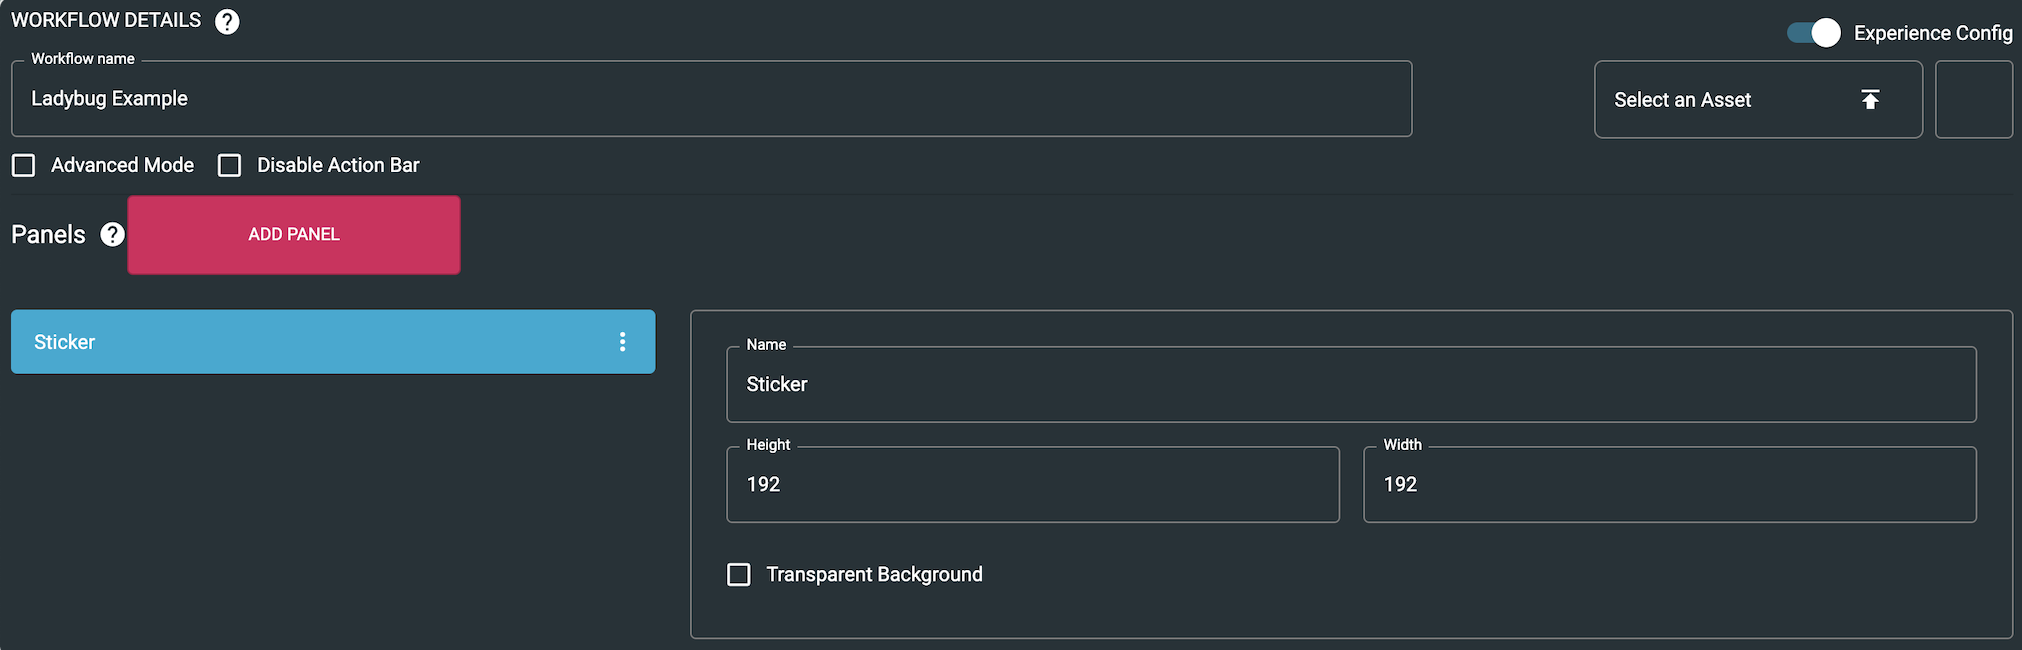Tick the Transparent Background checkbox

[739, 575]
